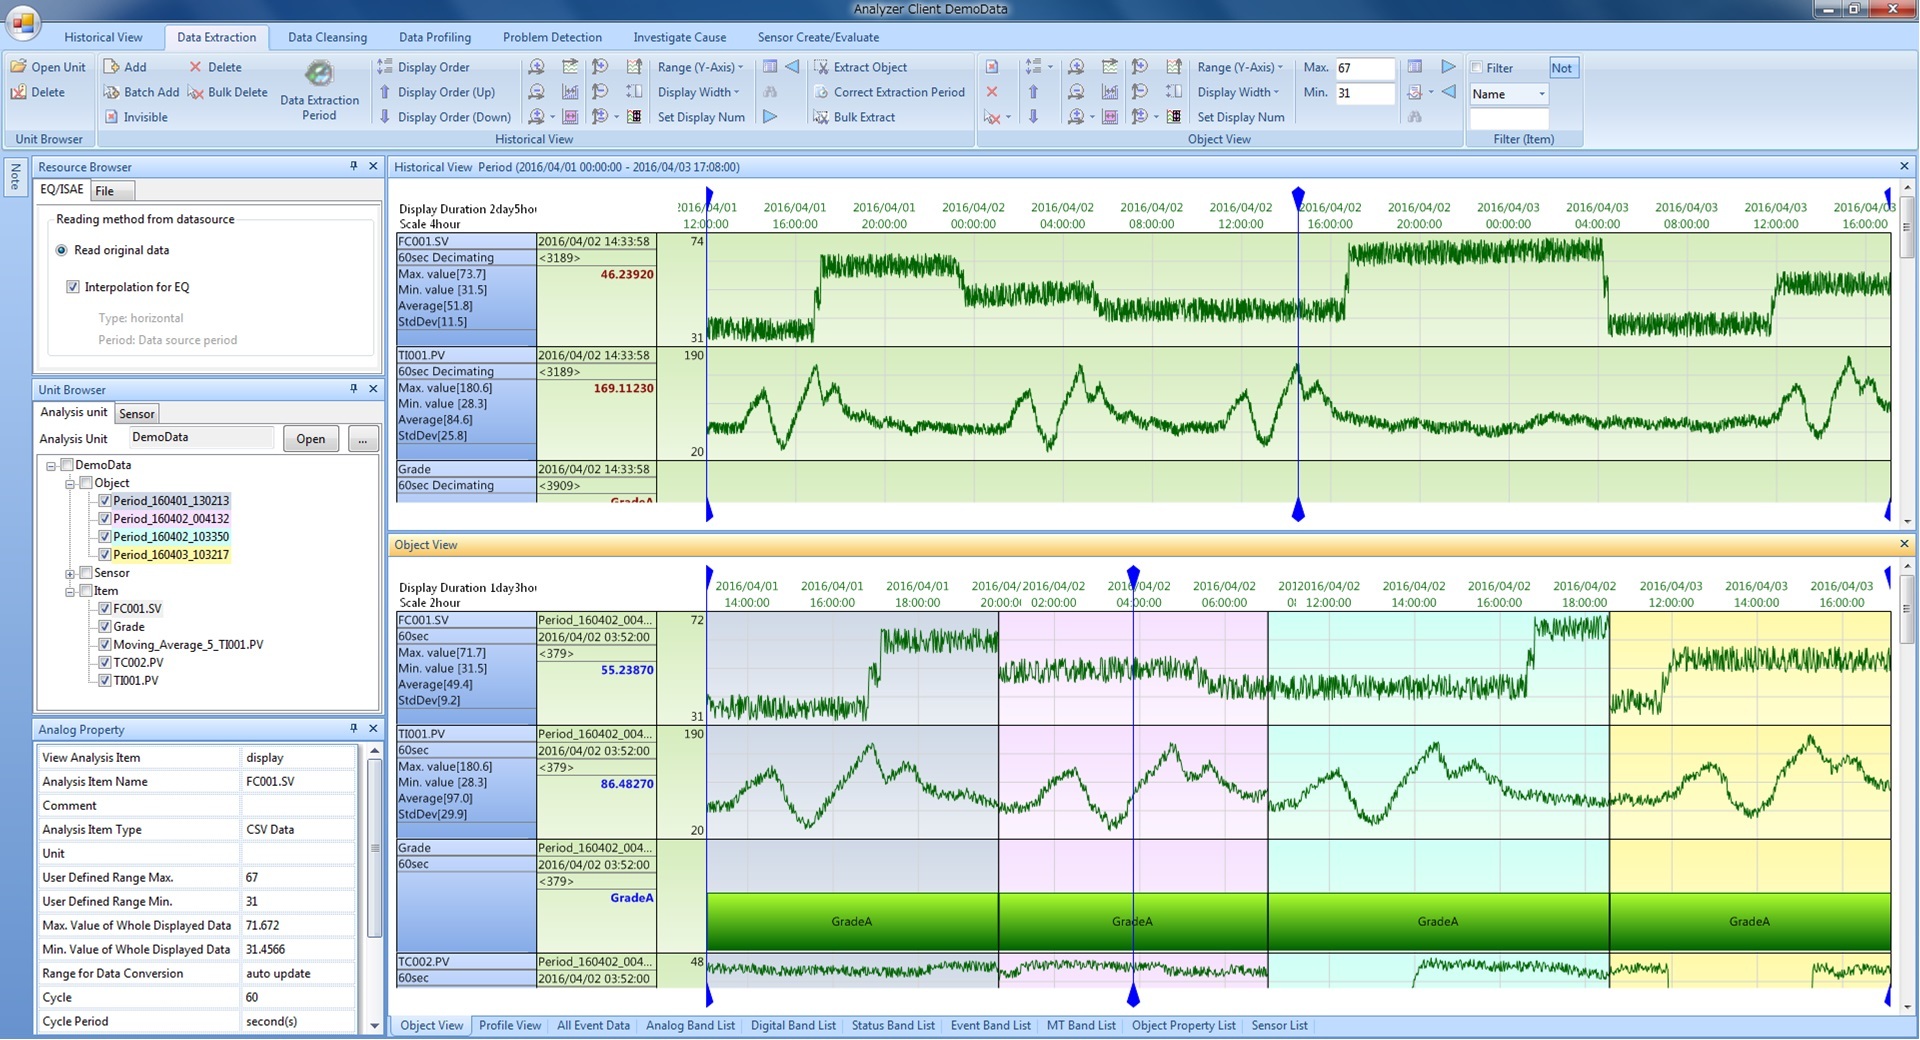Open the Analog Band List tab

[690, 1025]
